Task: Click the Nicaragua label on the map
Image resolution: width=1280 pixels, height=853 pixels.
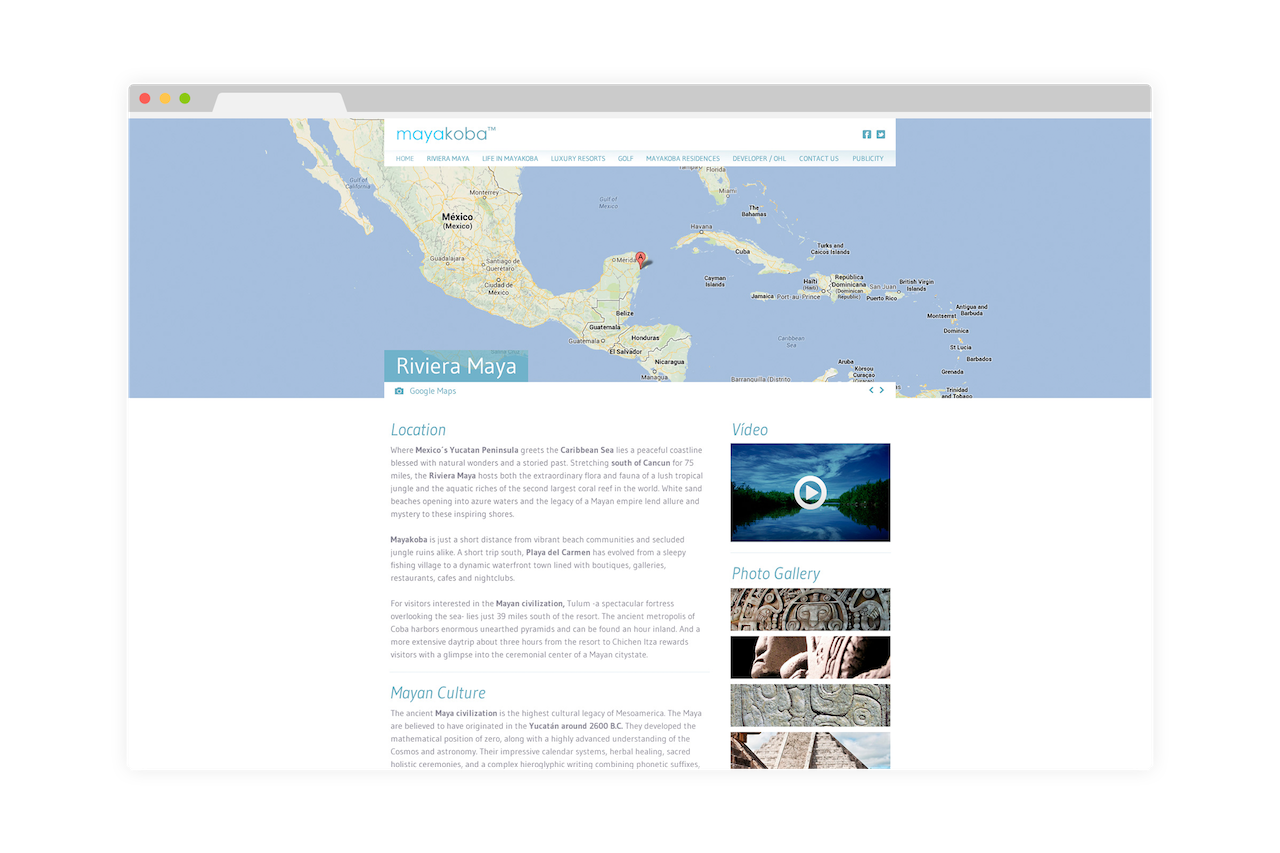Action: click(670, 361)
